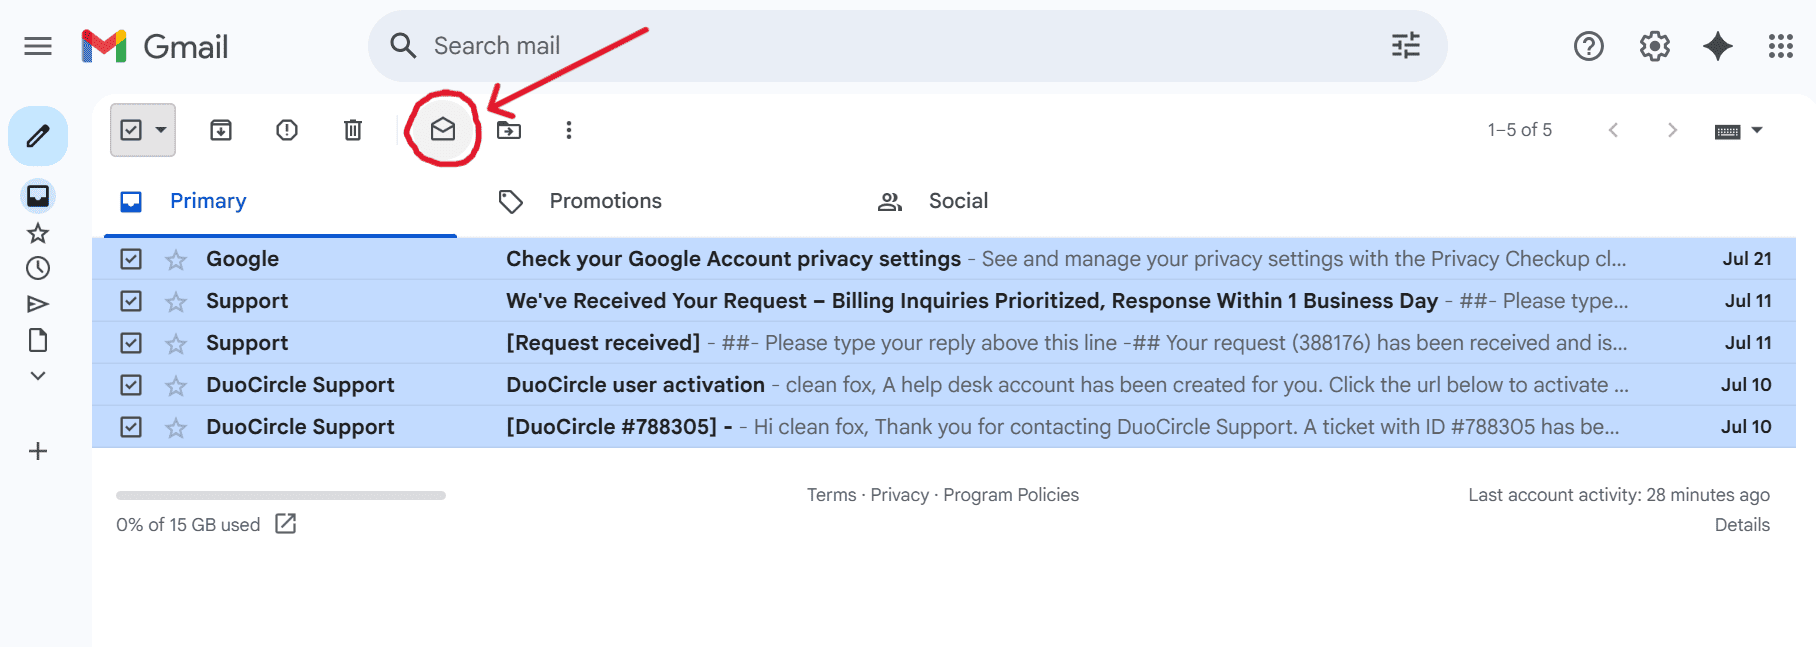Open the Program Policies link

point(1010,494)
